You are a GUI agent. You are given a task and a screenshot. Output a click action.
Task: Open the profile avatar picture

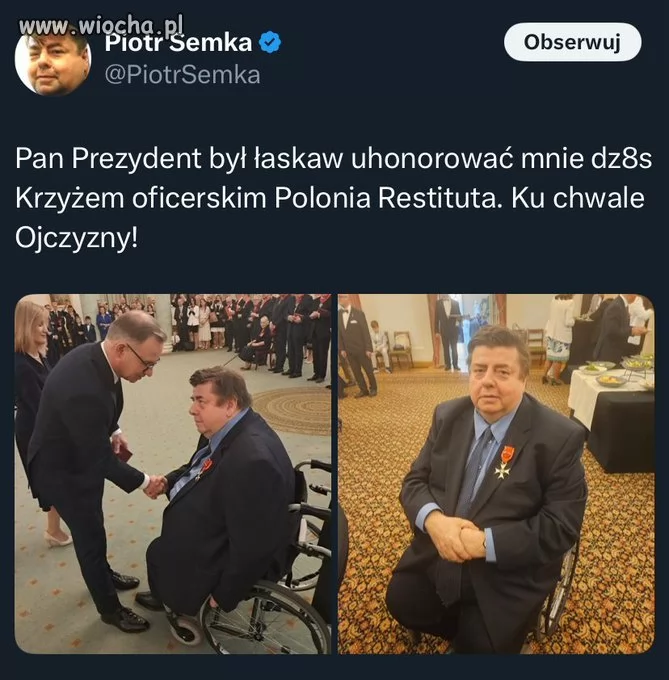pyautogui.click(x=53, y=59)
